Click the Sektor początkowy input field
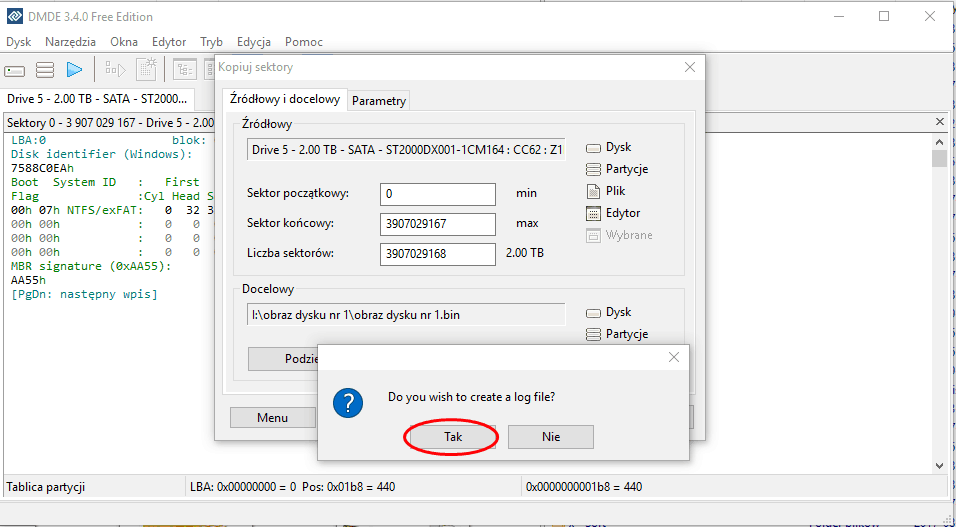Viewport: 956px width, 527px height. click(438, 194)
